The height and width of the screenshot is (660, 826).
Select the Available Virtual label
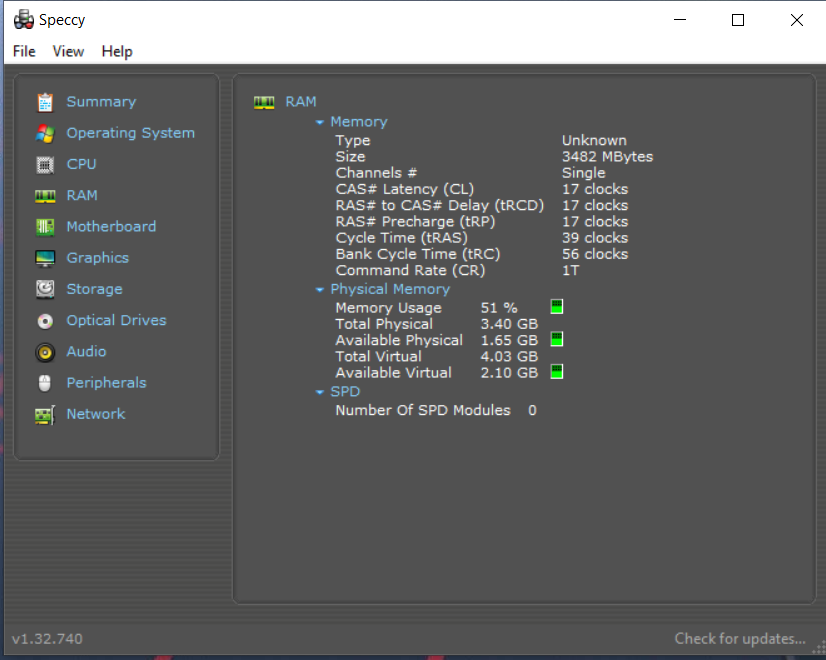pyautogui.click(x=394, y=373)
